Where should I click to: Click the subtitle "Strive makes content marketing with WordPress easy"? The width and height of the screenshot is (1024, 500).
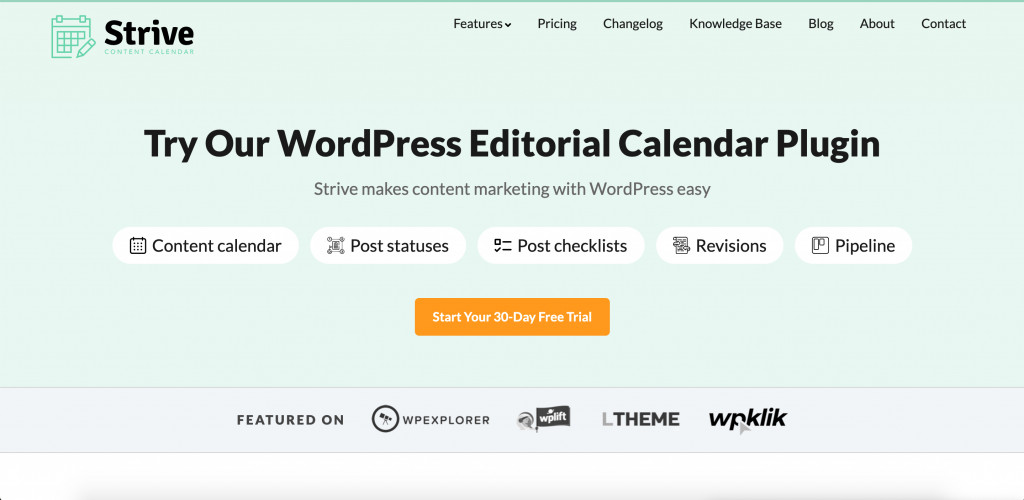click(512, 189)
